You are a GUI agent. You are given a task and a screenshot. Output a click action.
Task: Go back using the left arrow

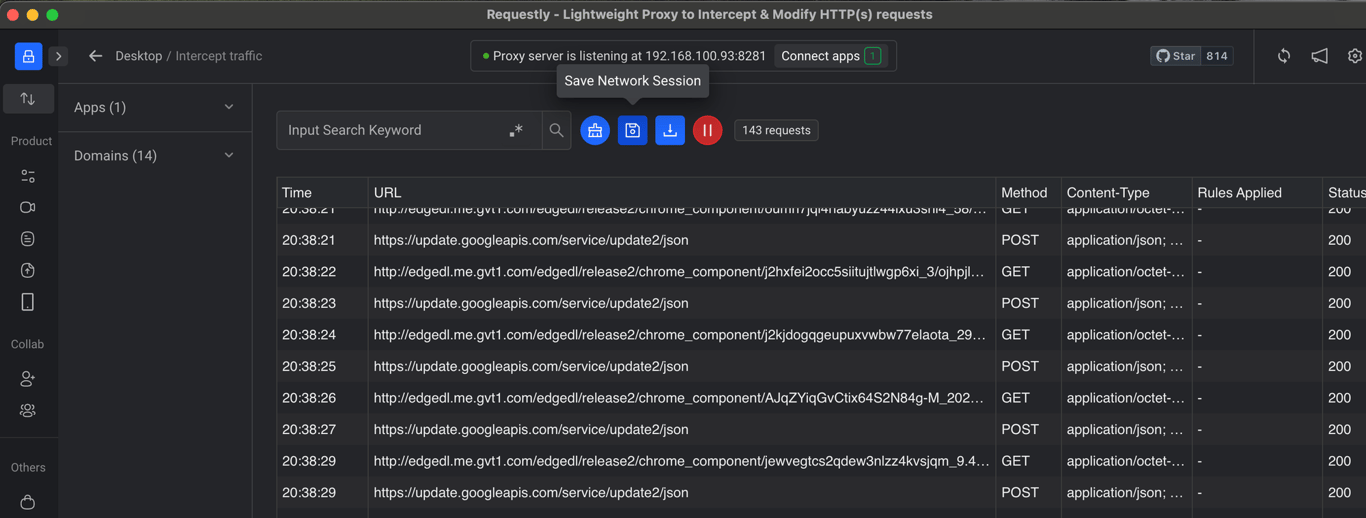point(95,56)
